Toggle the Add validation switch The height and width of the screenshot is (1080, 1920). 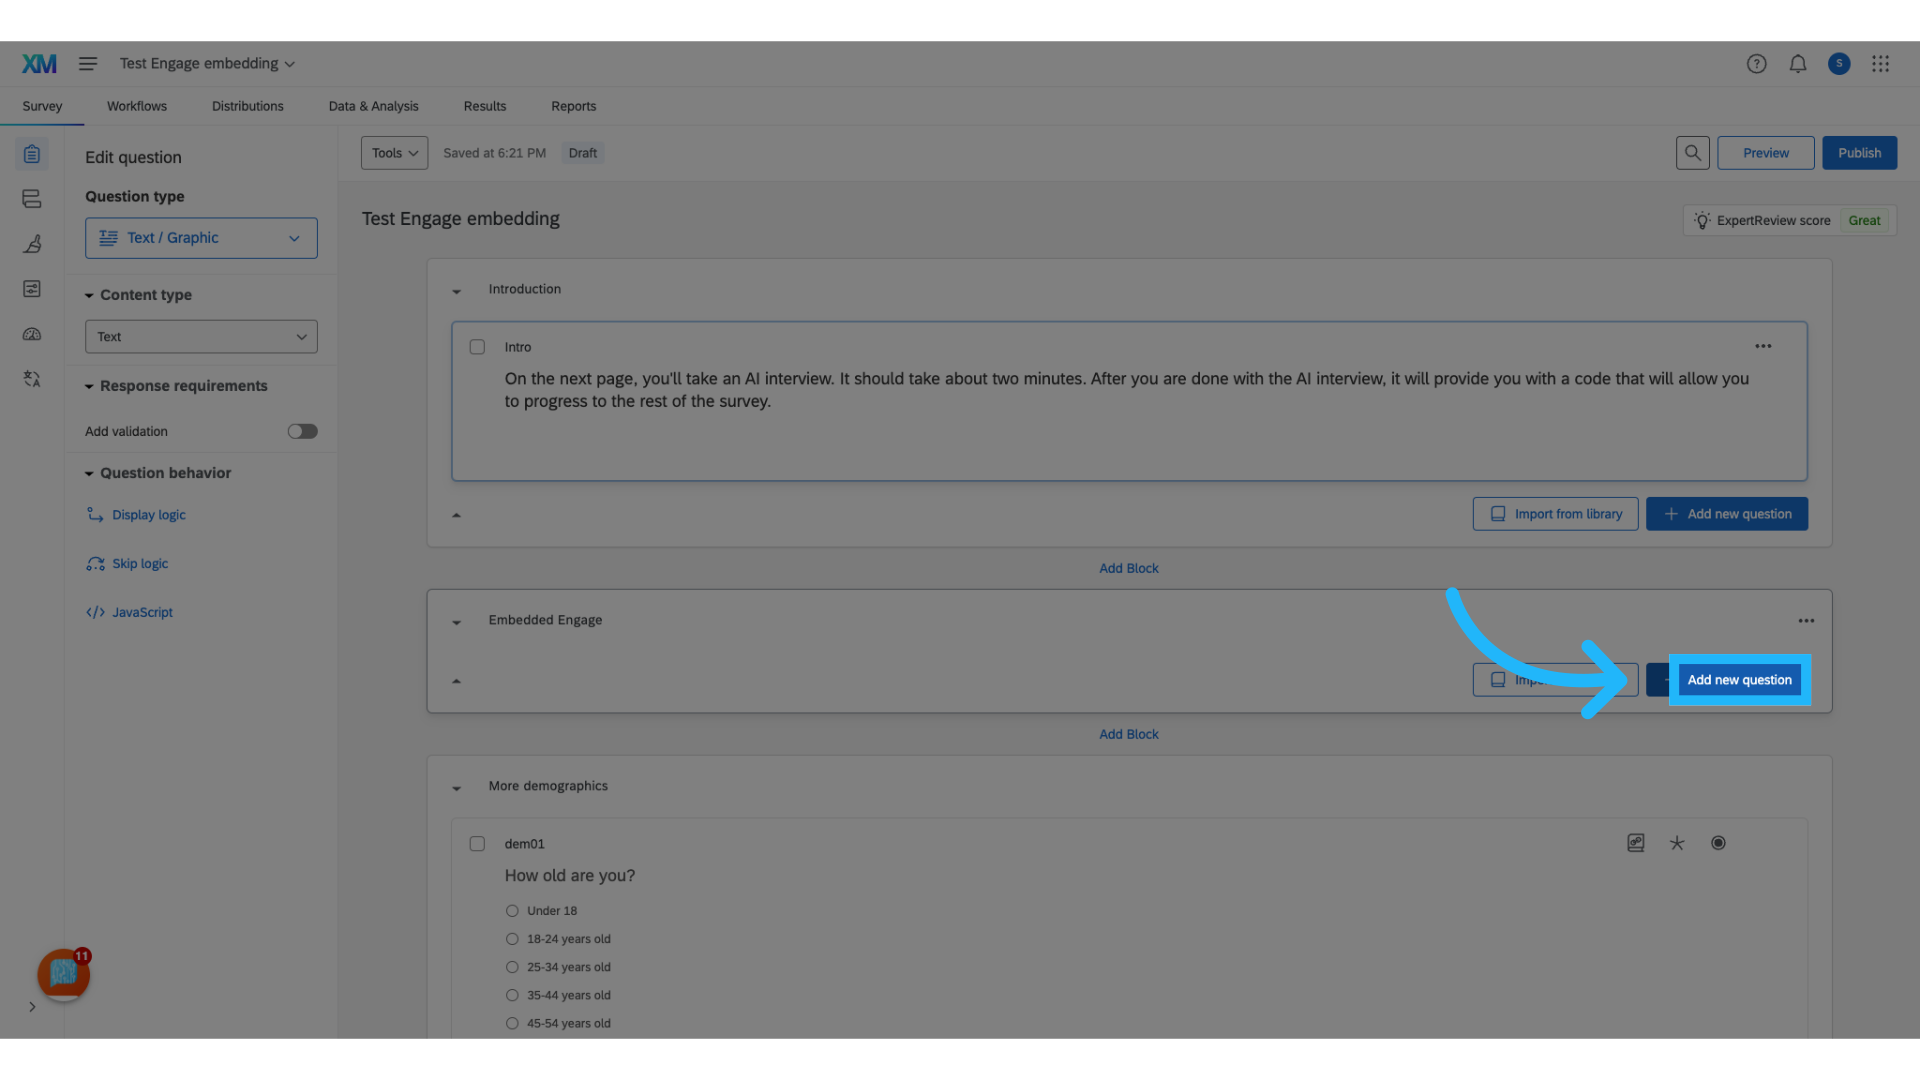302,431
